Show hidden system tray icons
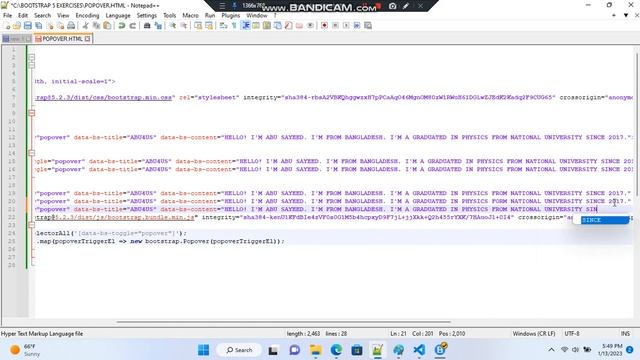The width and height of the screenshot is (640, 360). coord(551,350)
